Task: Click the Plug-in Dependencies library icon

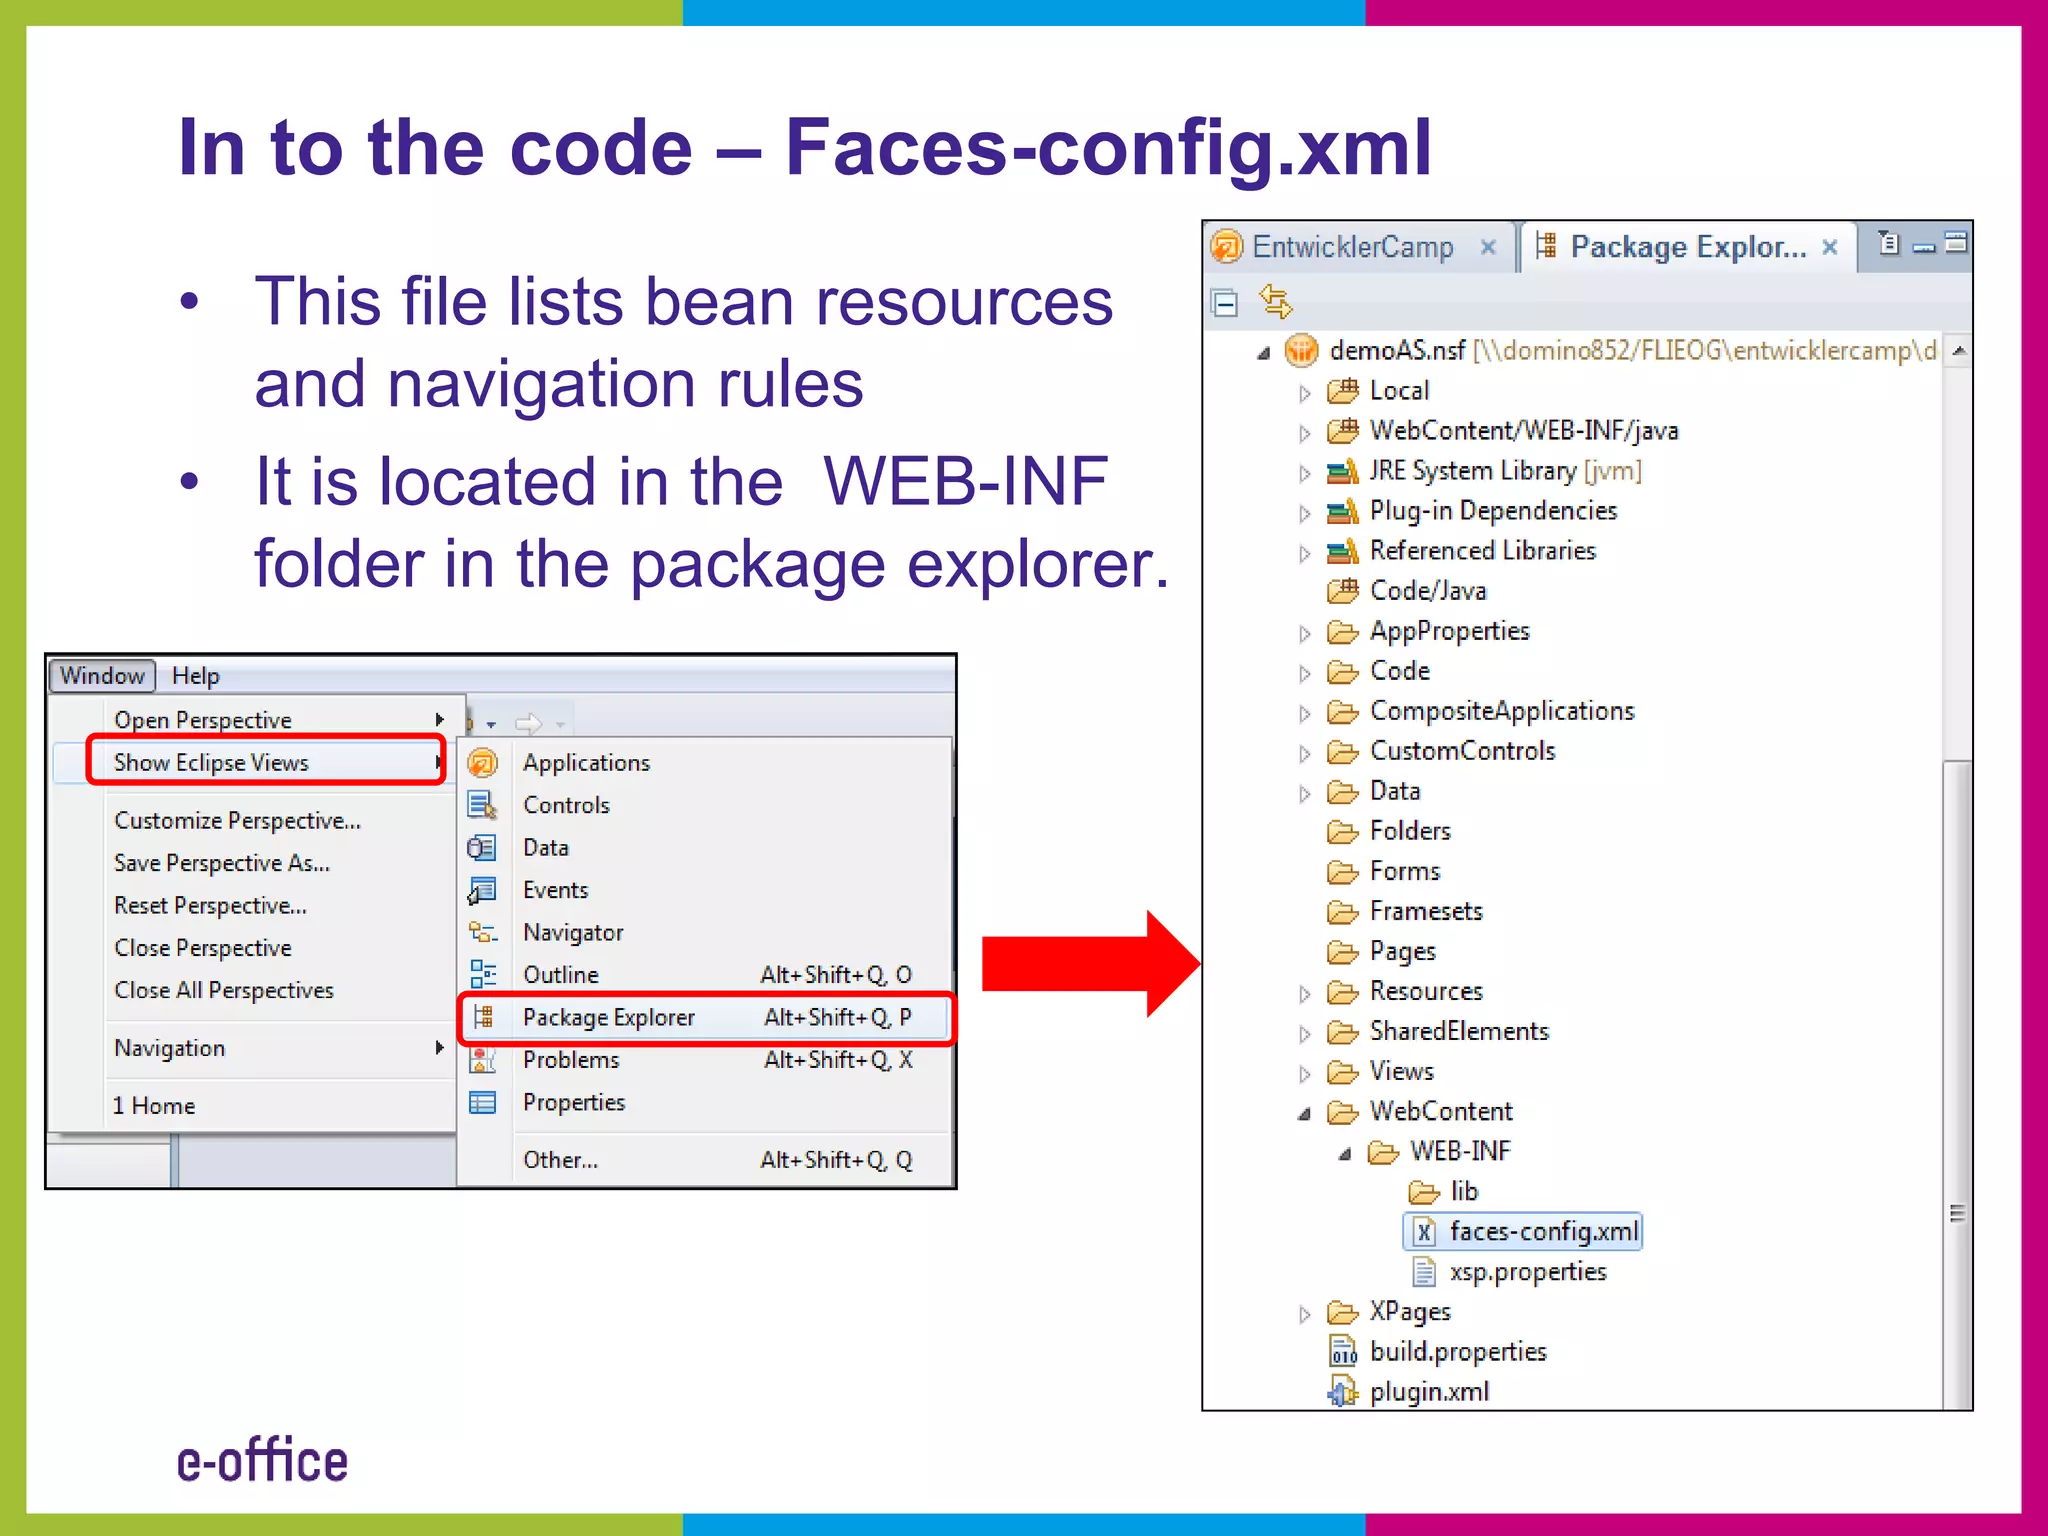Action: pyautogui.click(x=1343, y=511)
